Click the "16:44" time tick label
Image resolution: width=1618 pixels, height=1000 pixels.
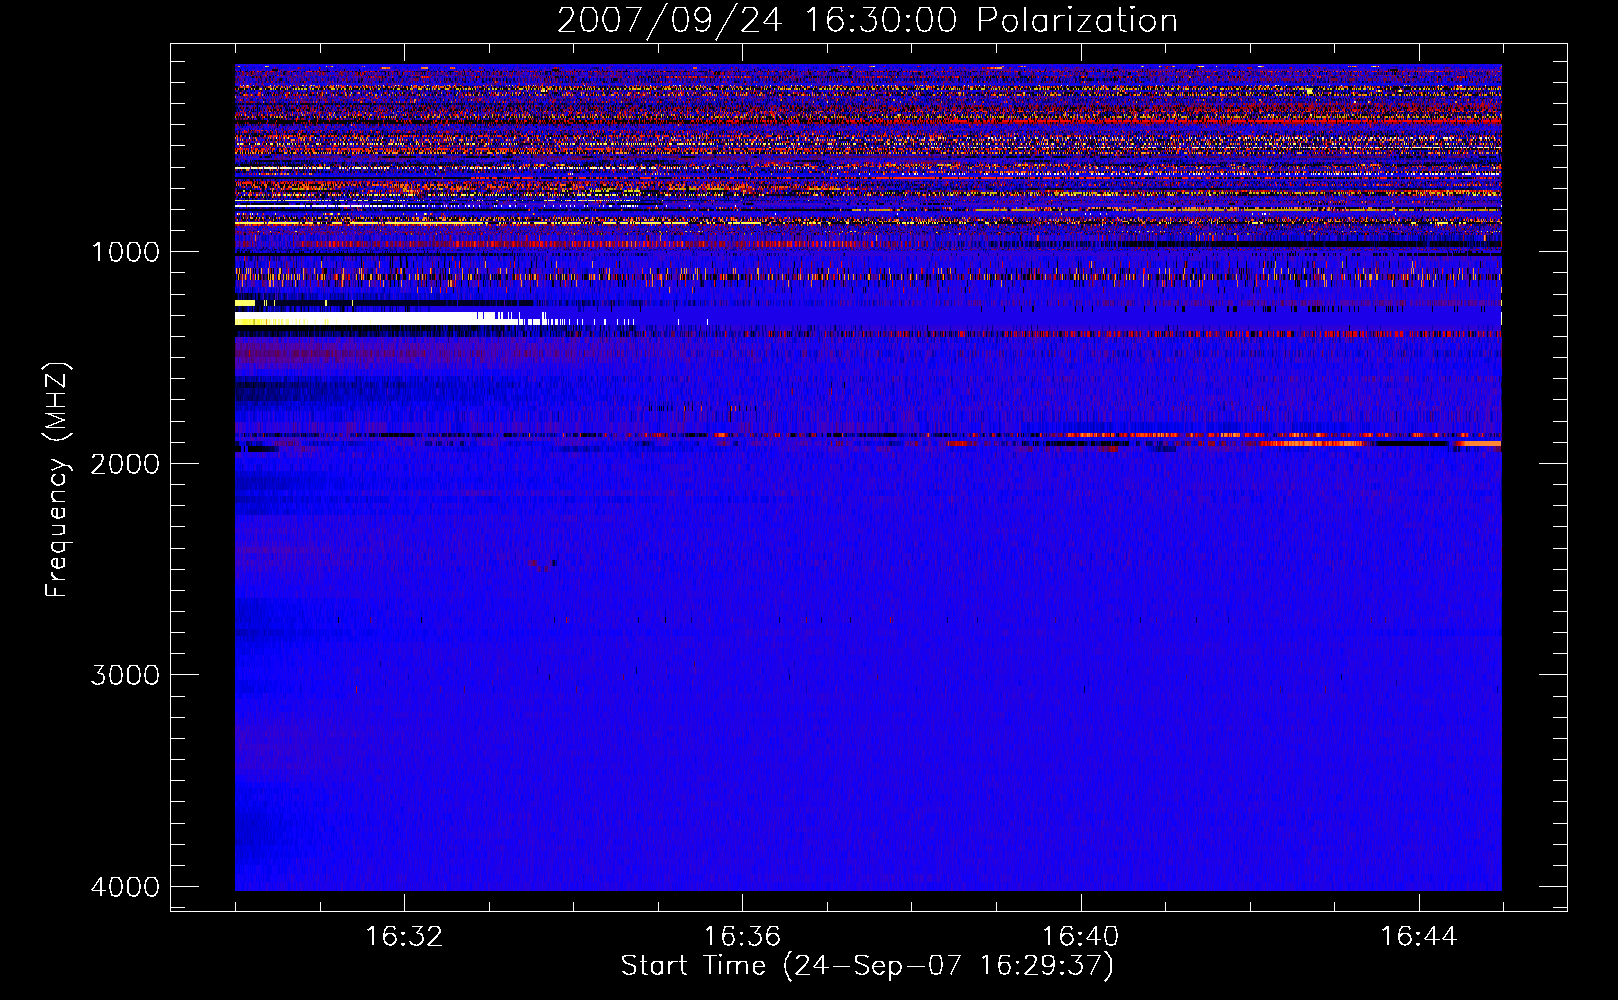1418,937
